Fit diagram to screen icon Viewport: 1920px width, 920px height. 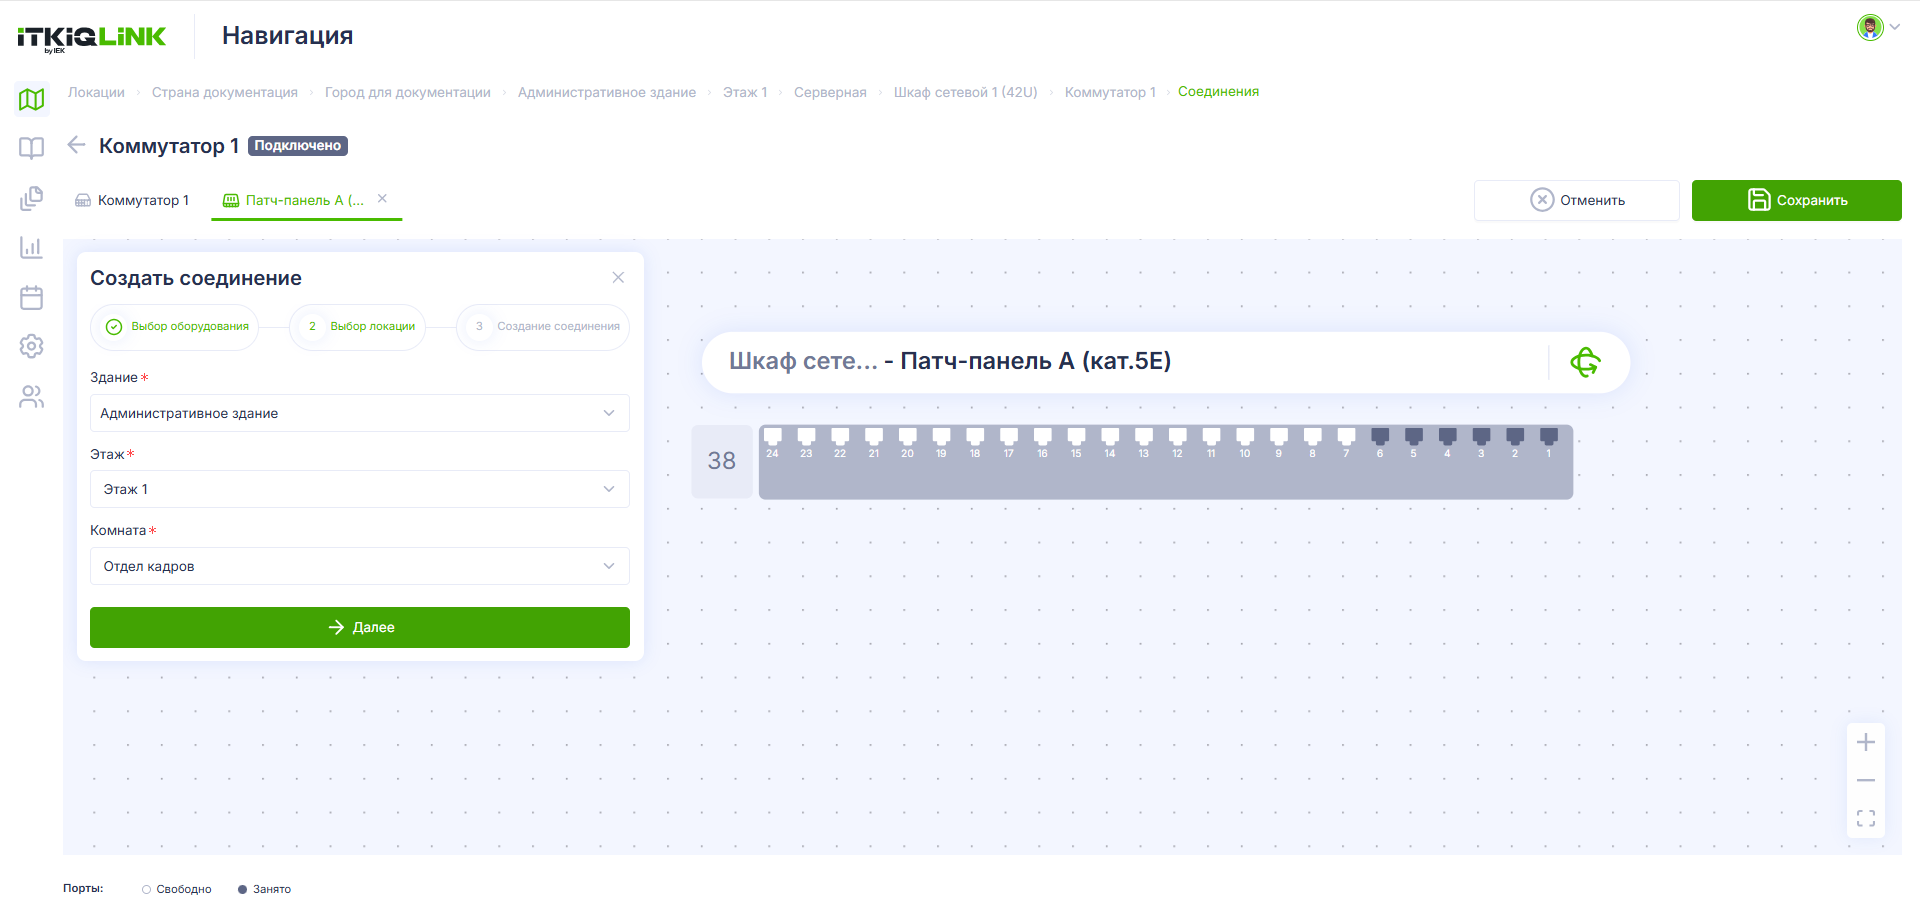coord(1866,818)
